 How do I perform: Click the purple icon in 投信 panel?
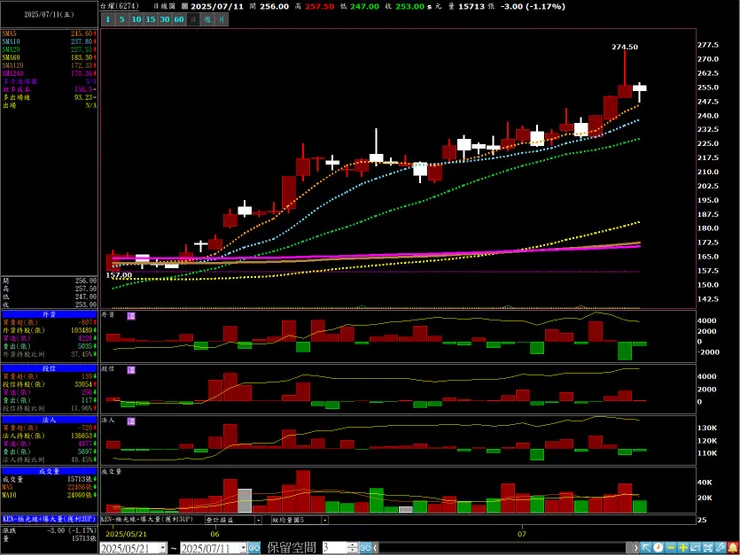pos(131,370)
